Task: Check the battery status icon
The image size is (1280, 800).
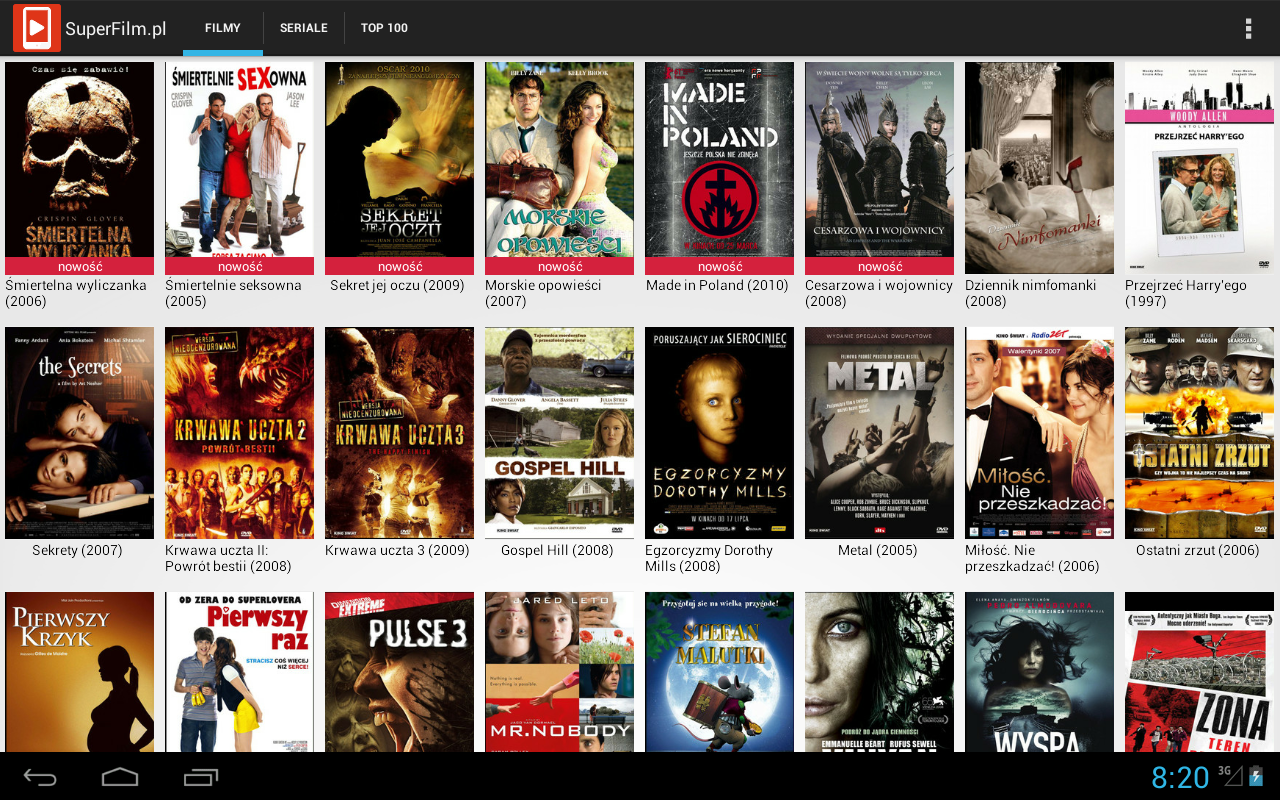Action: click(1257, 776)
